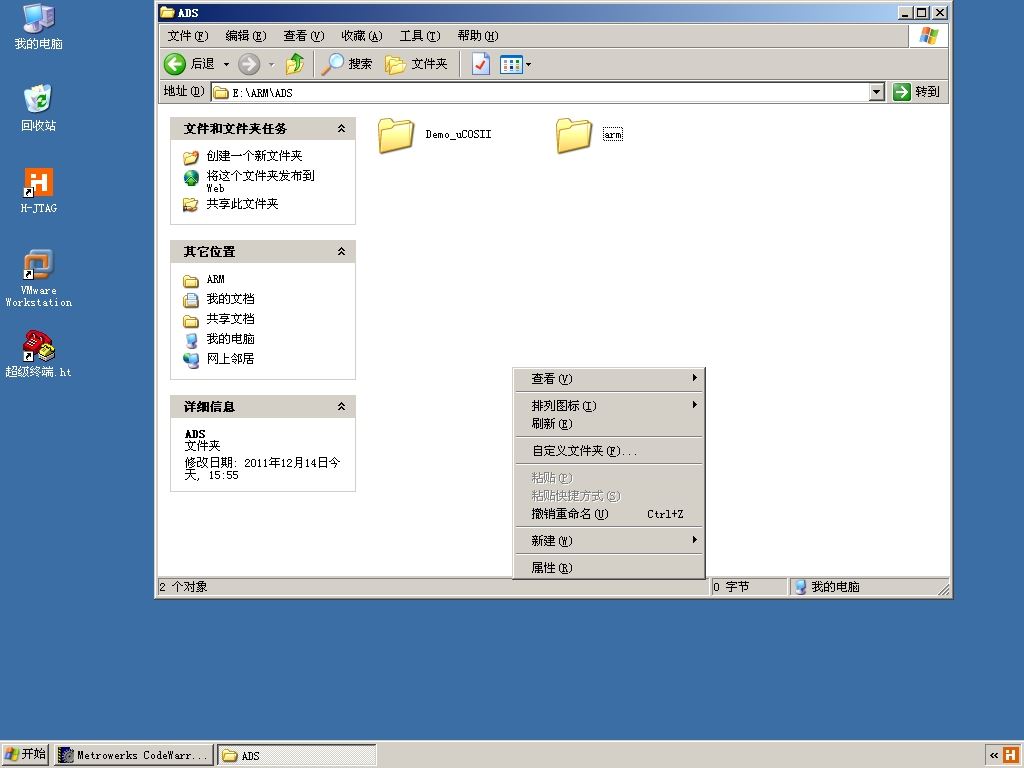Open the Favorites menu
This screenshot has width=1024, height=768.
[362, 36]
